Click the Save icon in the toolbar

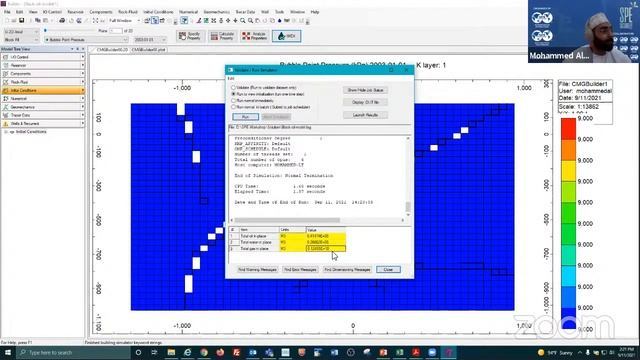pyautogui.click(x=22, y=20)
